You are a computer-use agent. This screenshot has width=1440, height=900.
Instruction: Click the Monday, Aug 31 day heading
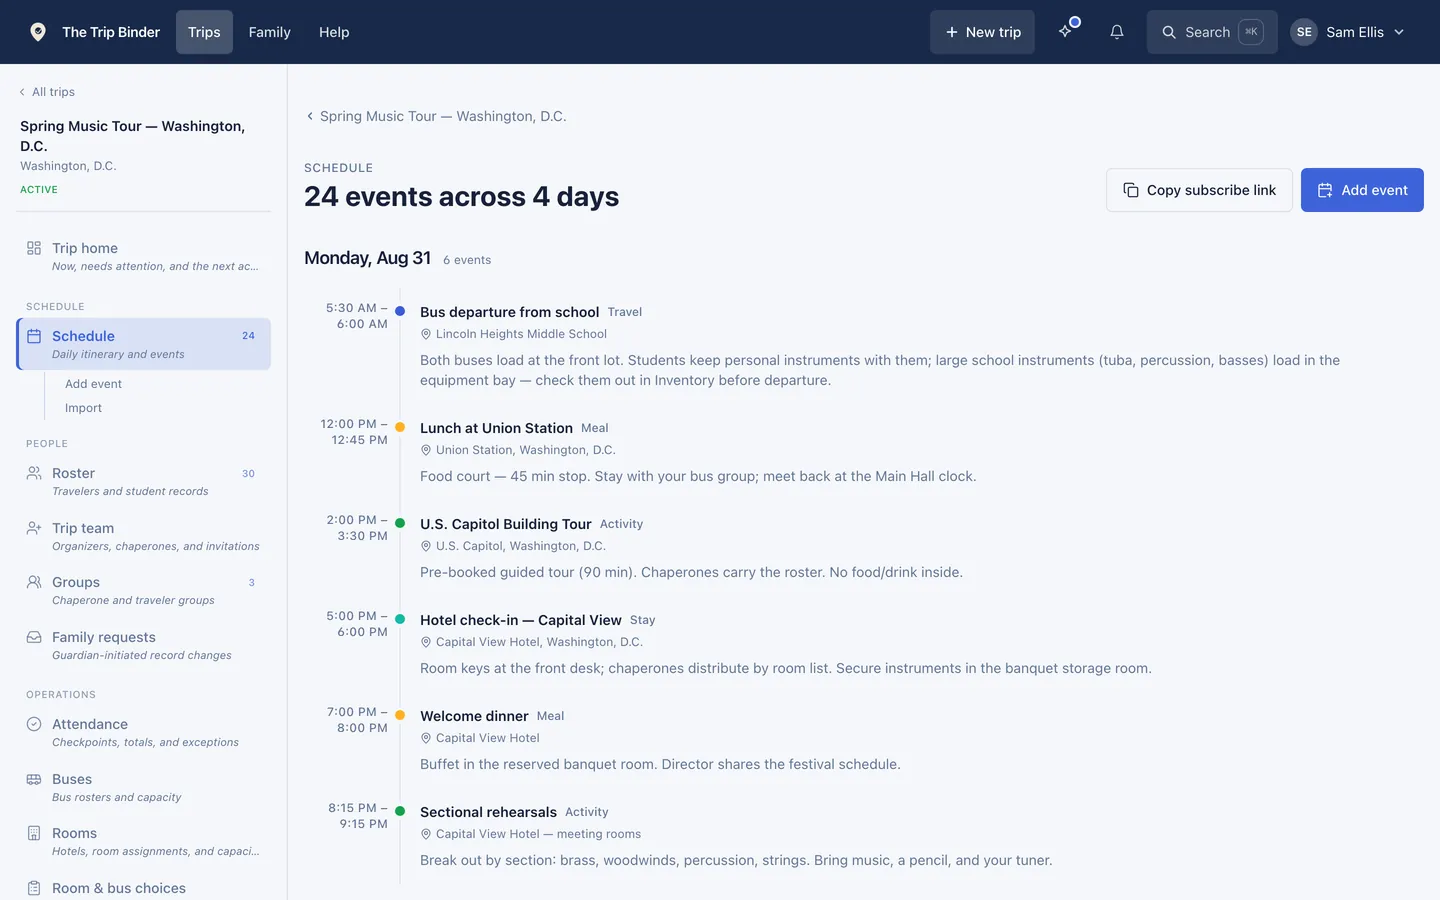click(x=367, y=258)
